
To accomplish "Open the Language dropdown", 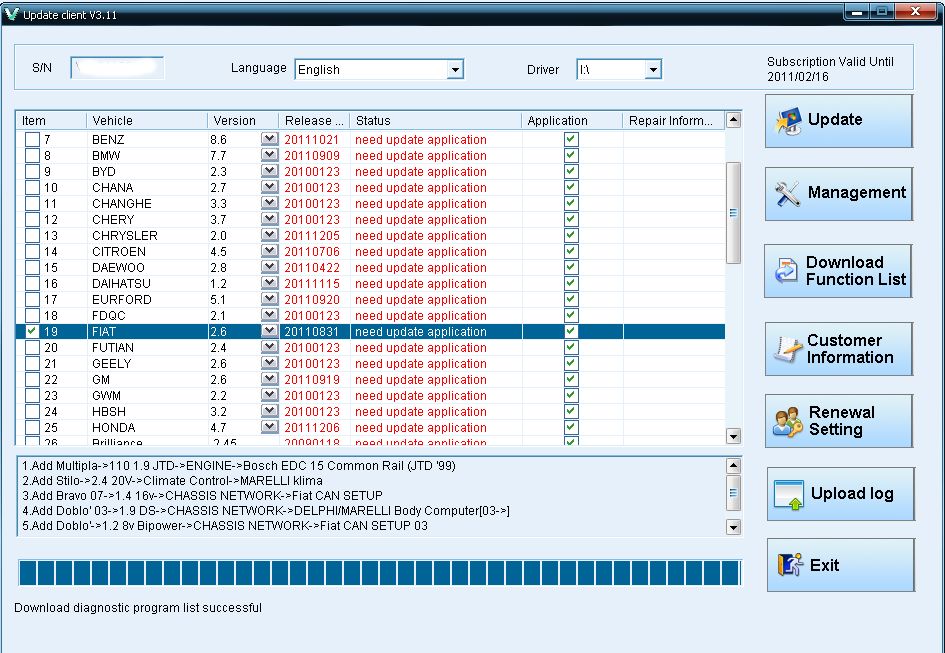I will (455, 70).
